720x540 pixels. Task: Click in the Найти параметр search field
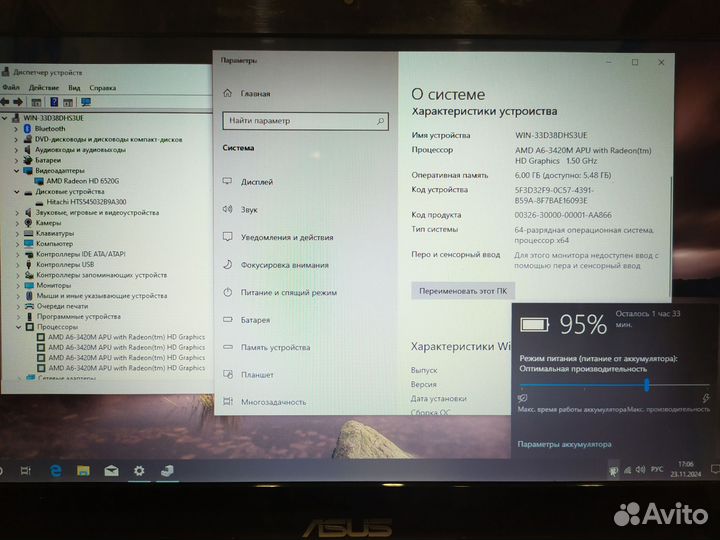(x=305, y=121)
